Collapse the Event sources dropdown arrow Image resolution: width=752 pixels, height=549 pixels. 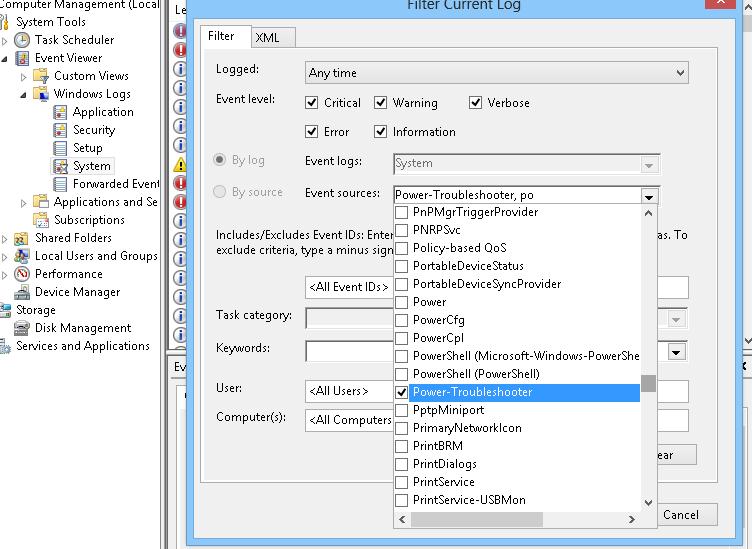click(x=649, y=196)
